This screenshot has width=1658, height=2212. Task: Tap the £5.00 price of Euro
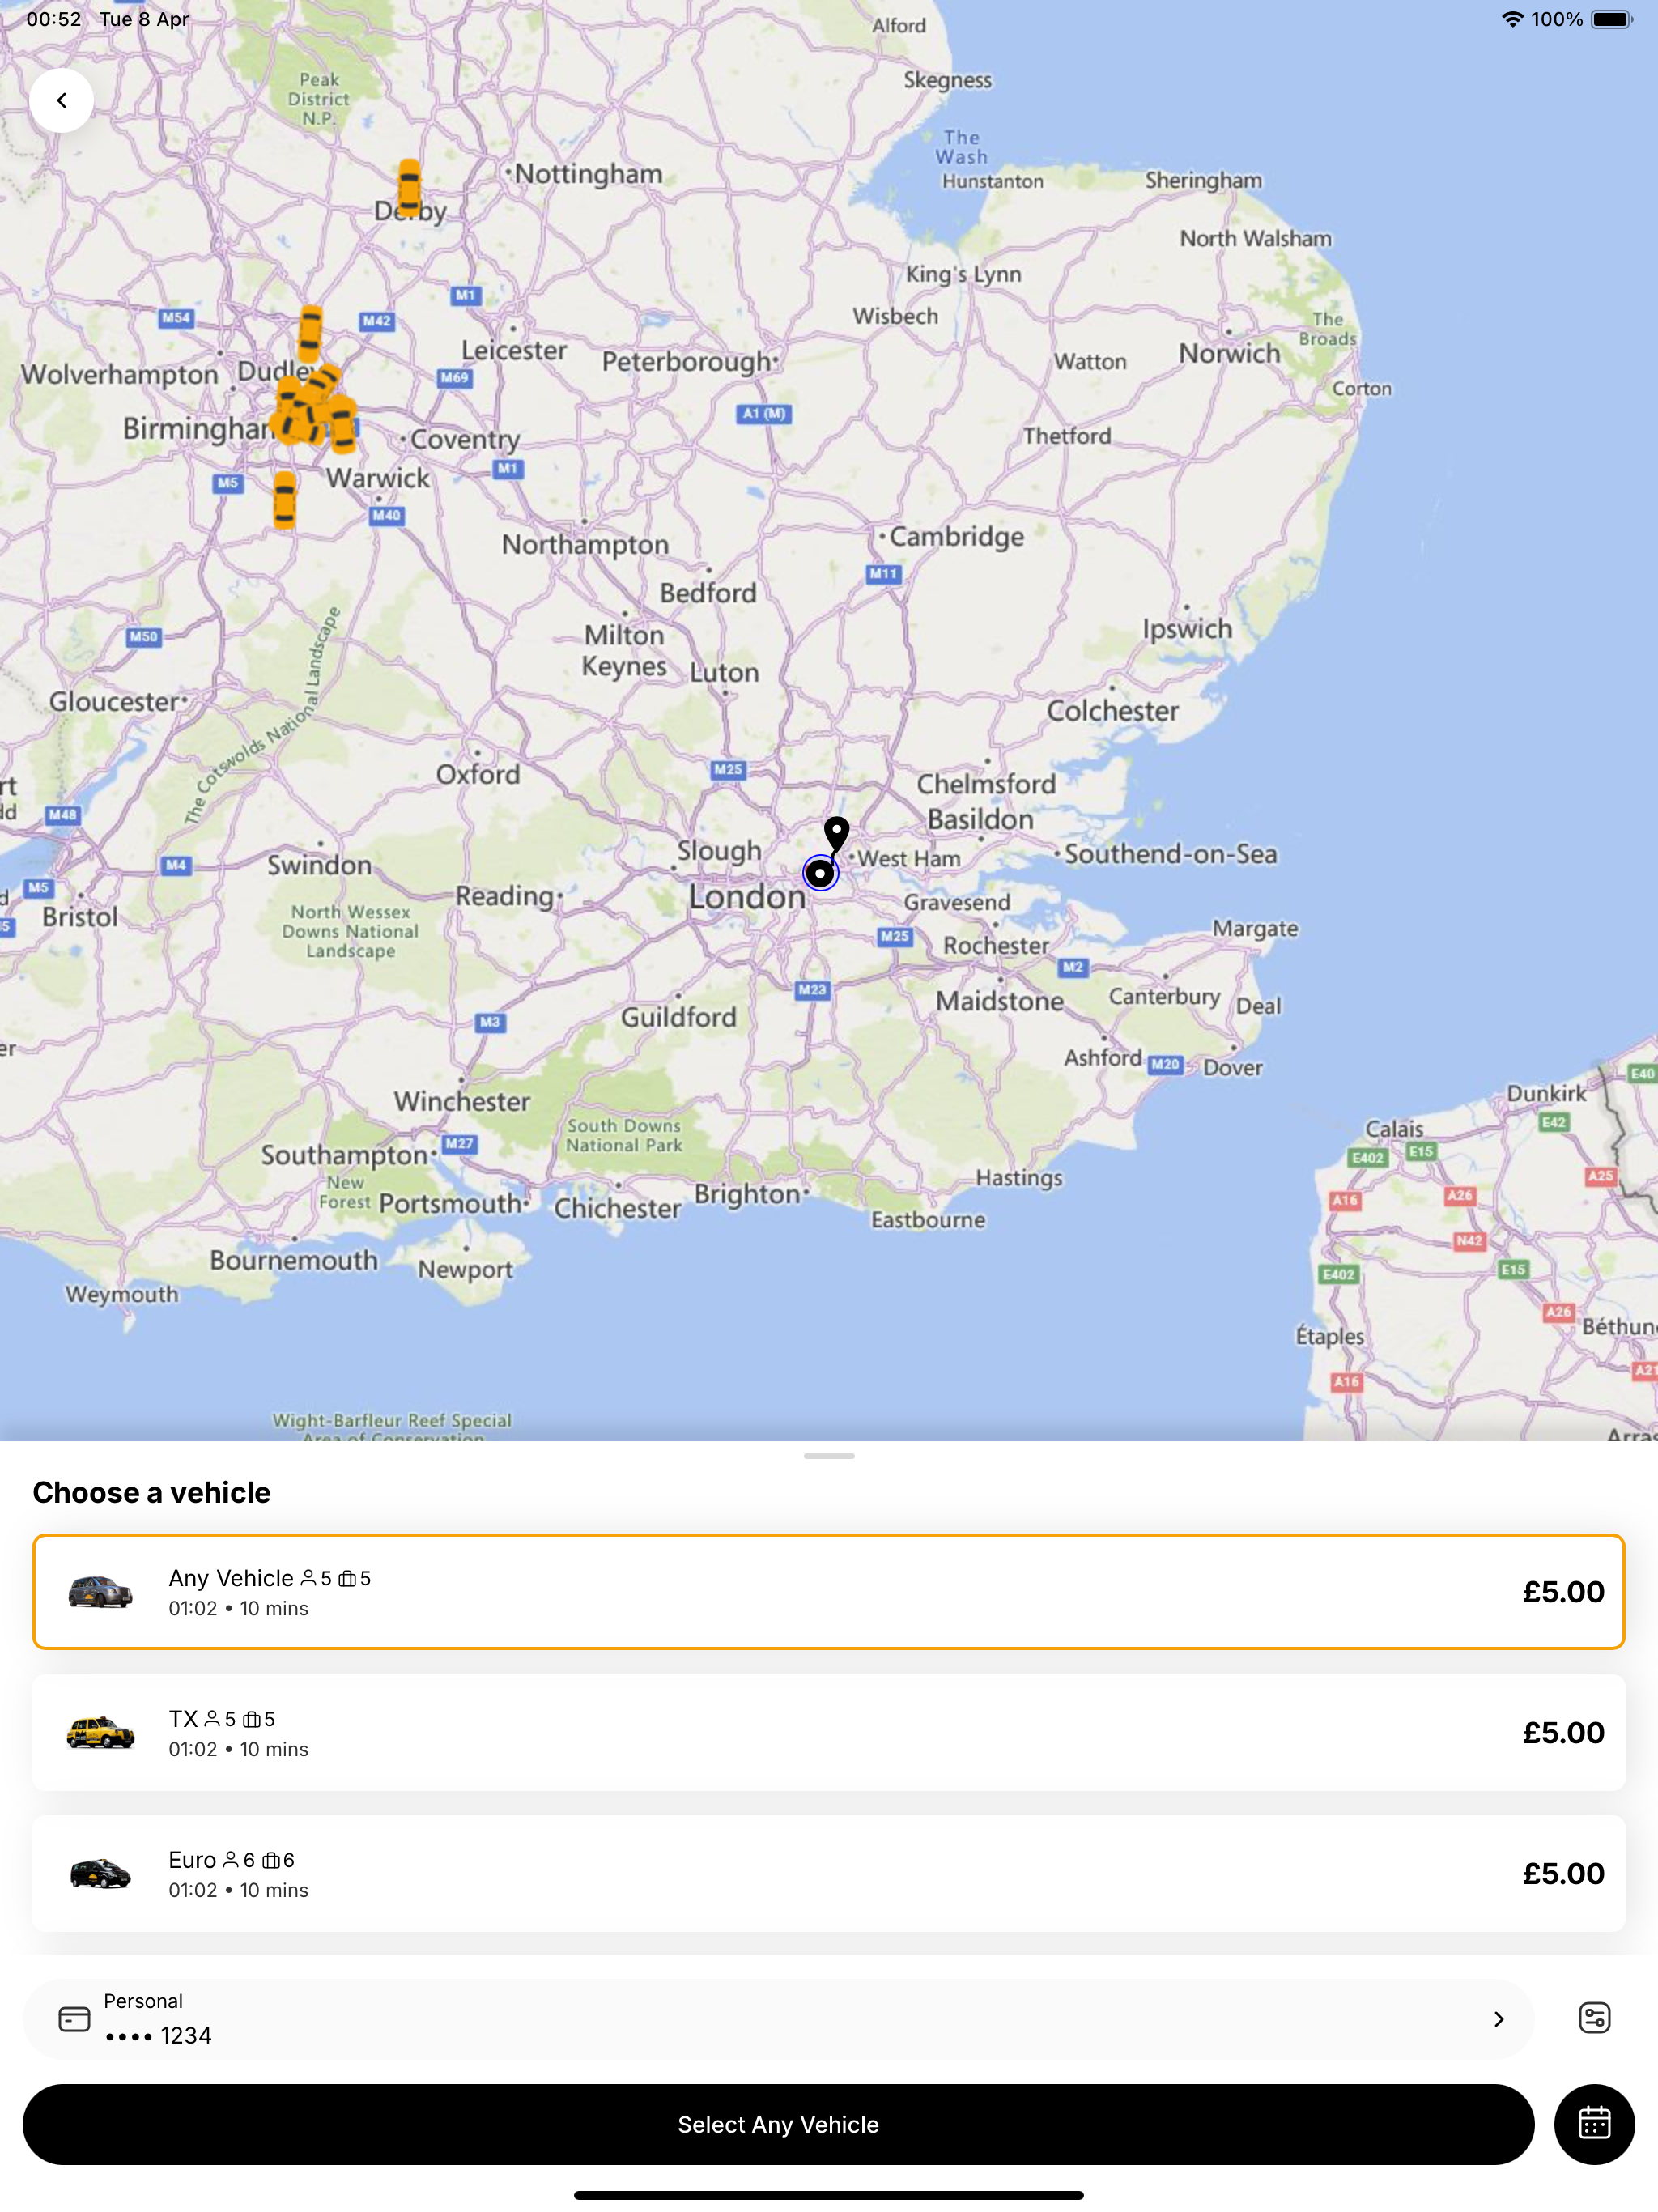(x=1563, y=1873)
